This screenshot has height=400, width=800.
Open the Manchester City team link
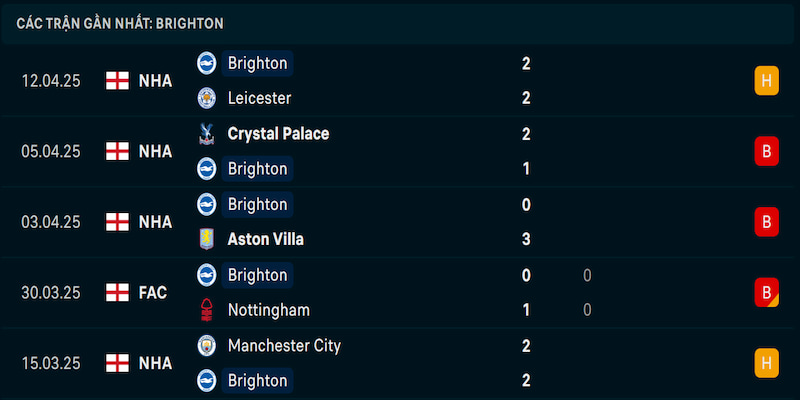(x=284, y=345)
